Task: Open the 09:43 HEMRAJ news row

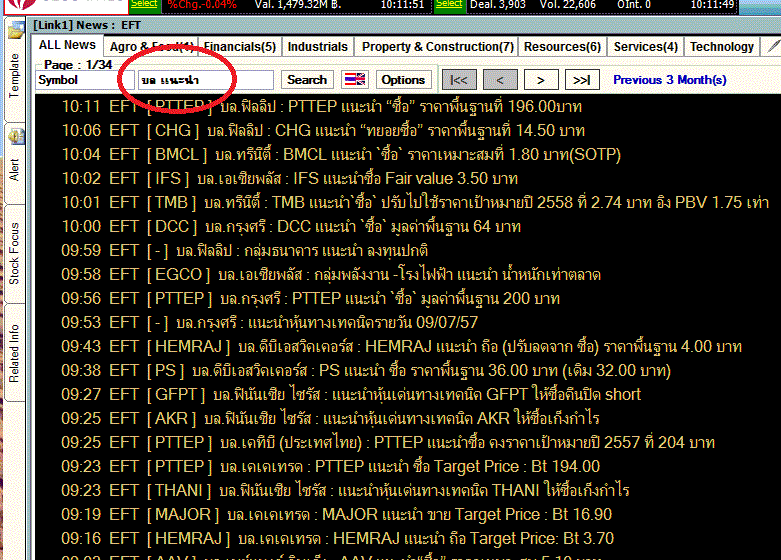Action: (401, 346)
